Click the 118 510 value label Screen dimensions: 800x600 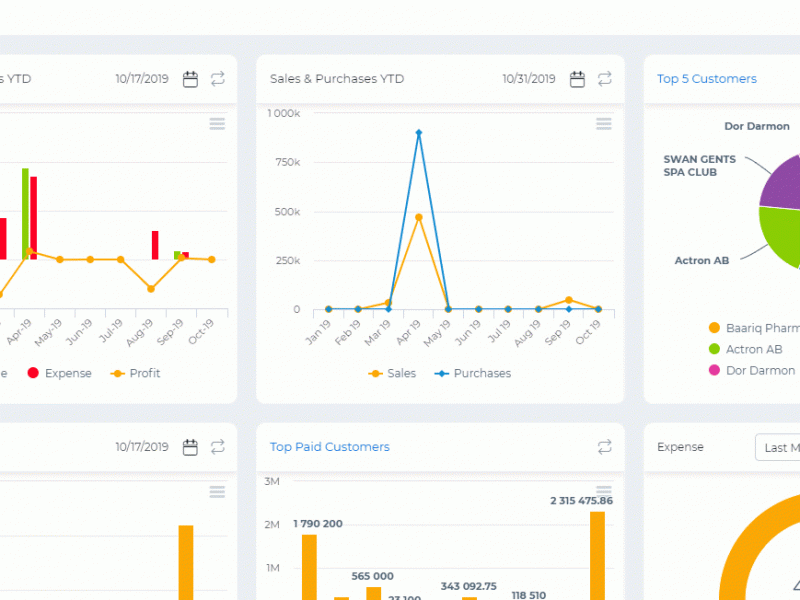(x=529, y=595)
